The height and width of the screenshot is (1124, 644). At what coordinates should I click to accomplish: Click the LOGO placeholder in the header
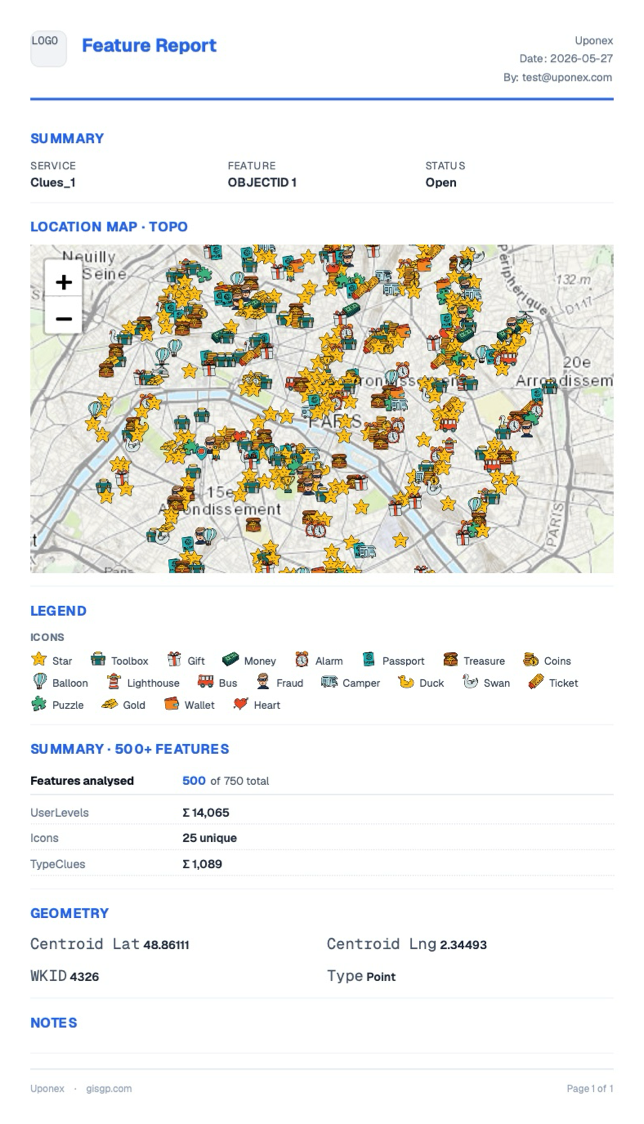click(x=48, y=48)
